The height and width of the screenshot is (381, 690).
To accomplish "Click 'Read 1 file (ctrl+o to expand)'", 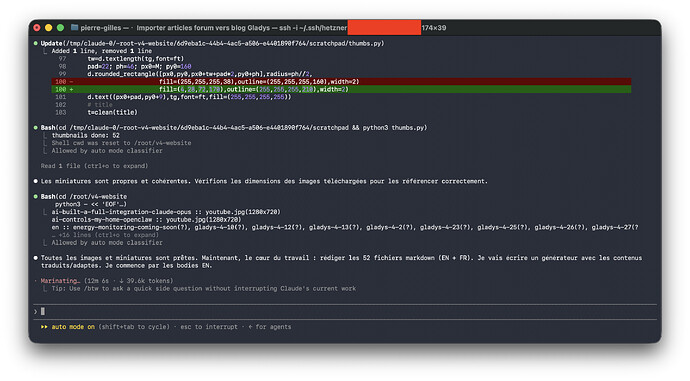I will pos(94,166).
